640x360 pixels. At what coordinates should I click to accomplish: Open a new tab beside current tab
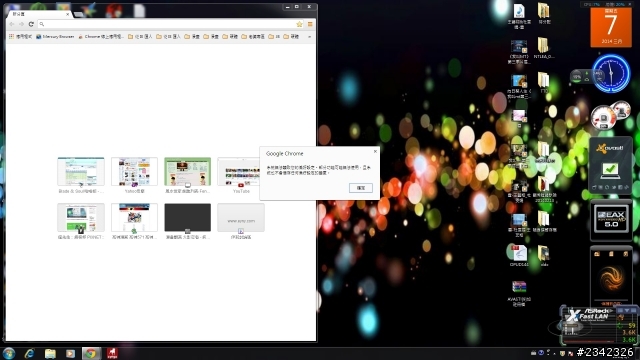[78, 14]
